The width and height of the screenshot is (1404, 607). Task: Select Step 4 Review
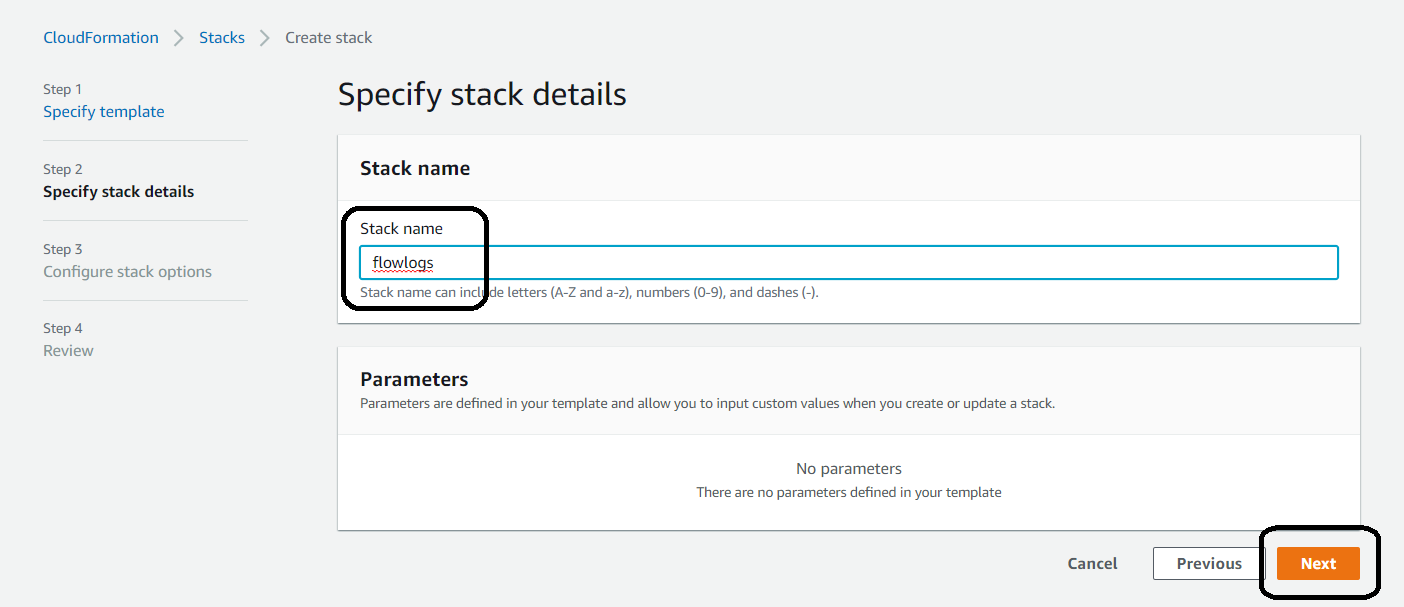pyautogui.click(x=69, y=351)
